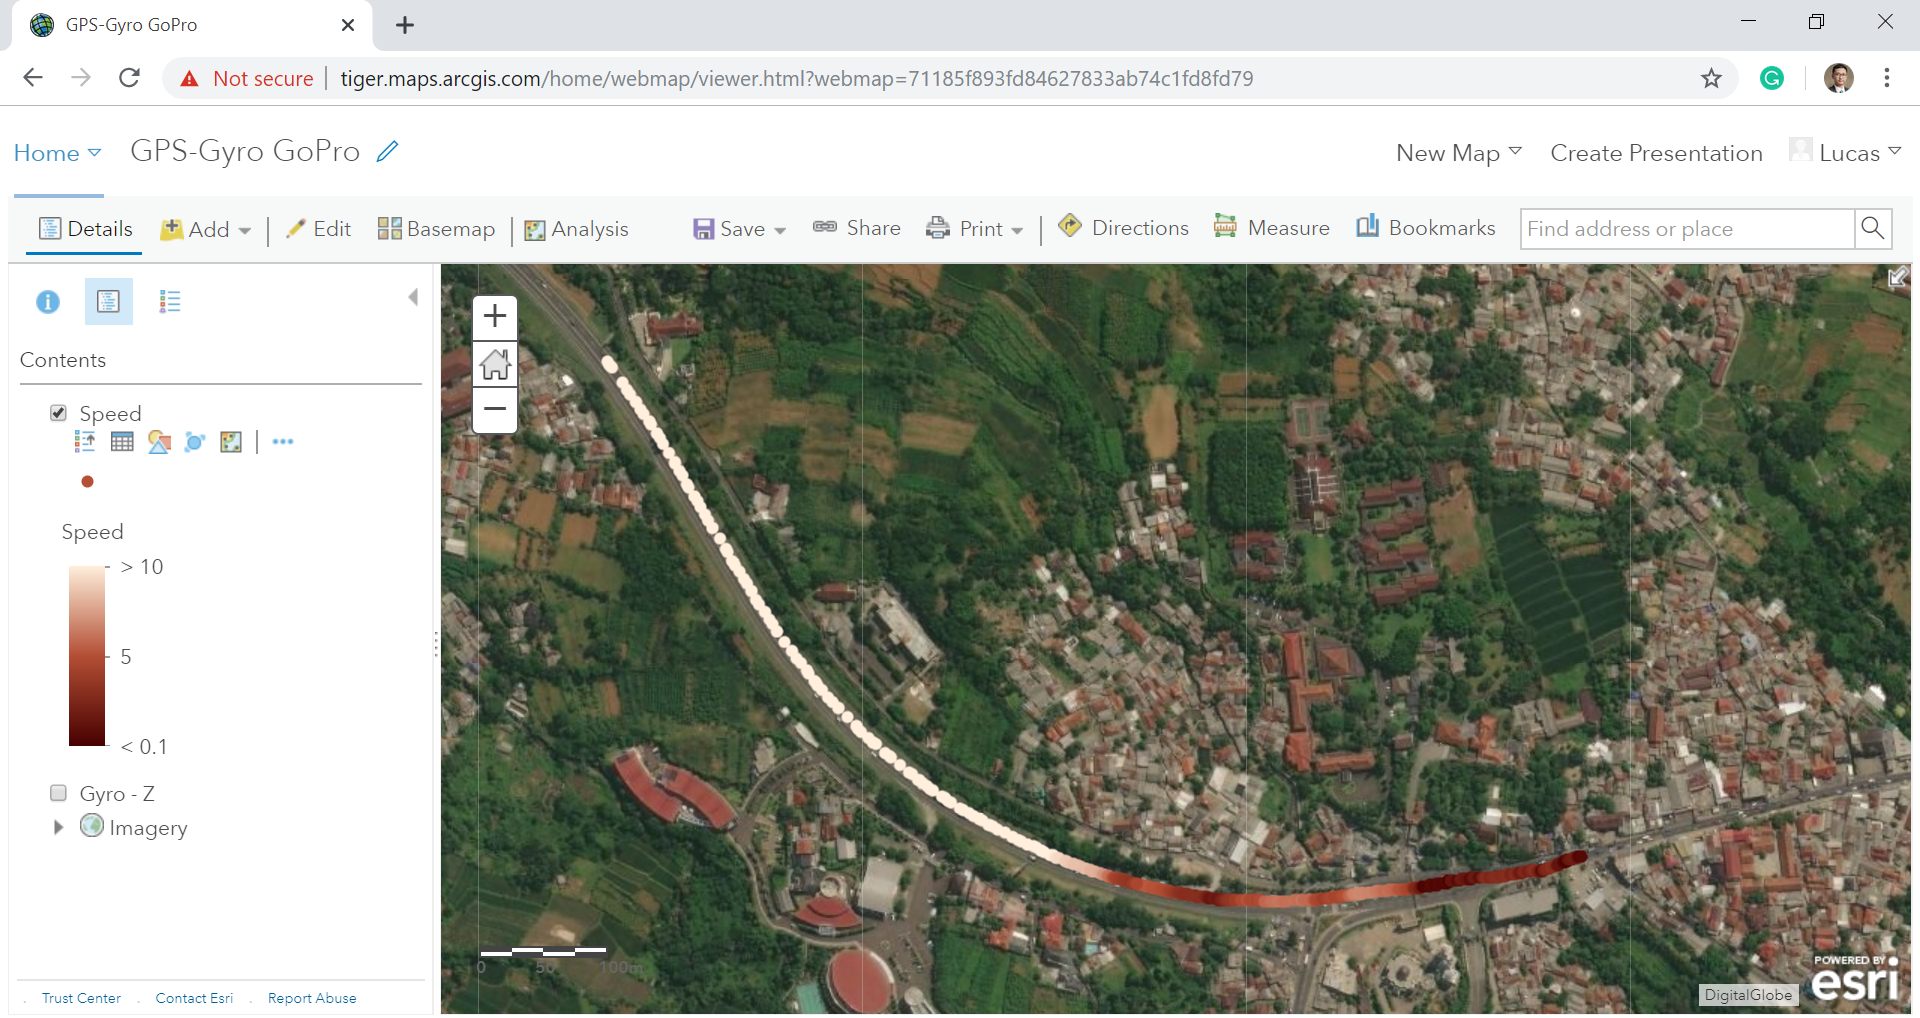Click the Measure tool
The height and width of the screenshot is (1018, 1920).
(x=1272, y=229)
